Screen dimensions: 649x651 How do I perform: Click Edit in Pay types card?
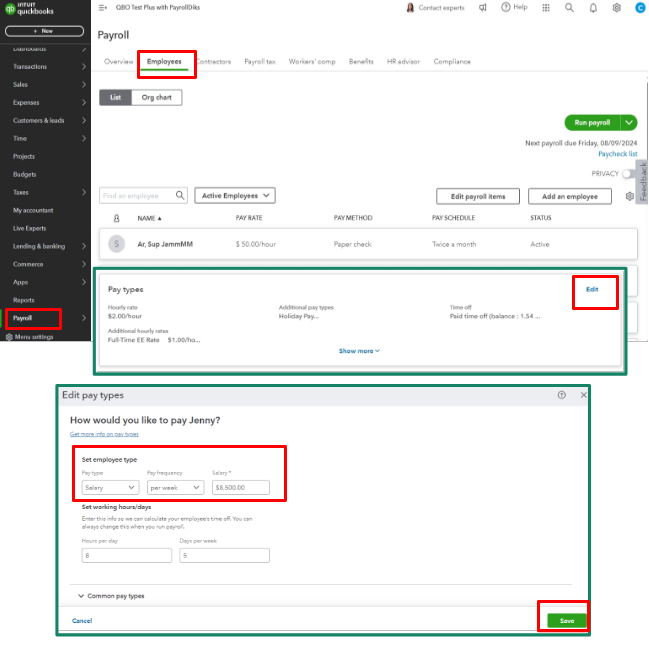(x=592, y=289)
